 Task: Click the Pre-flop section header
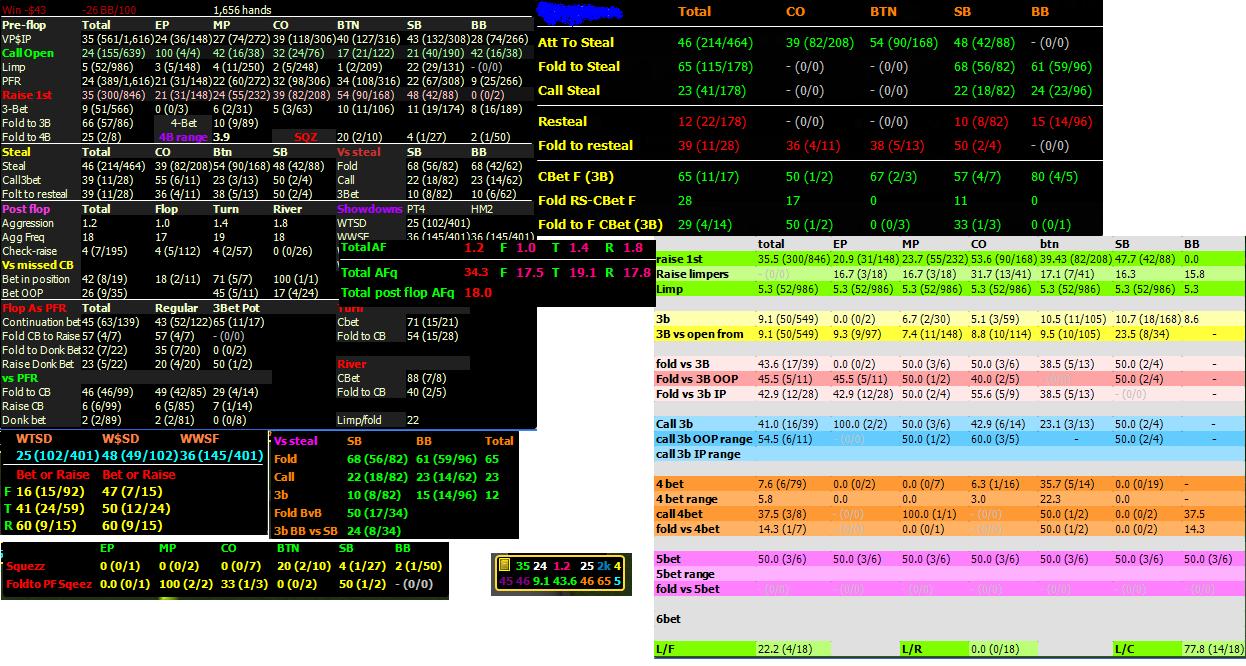26,24
